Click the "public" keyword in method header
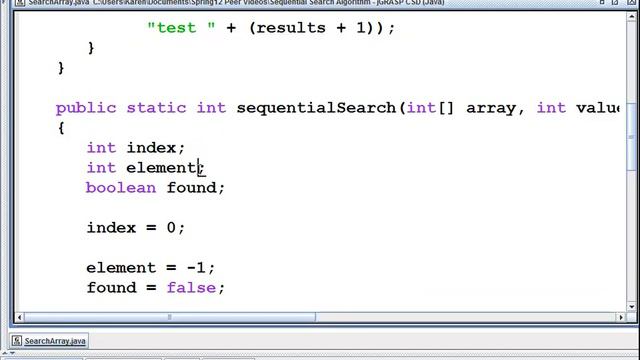Viewport: 640px width, 360px height. [86, 109]
